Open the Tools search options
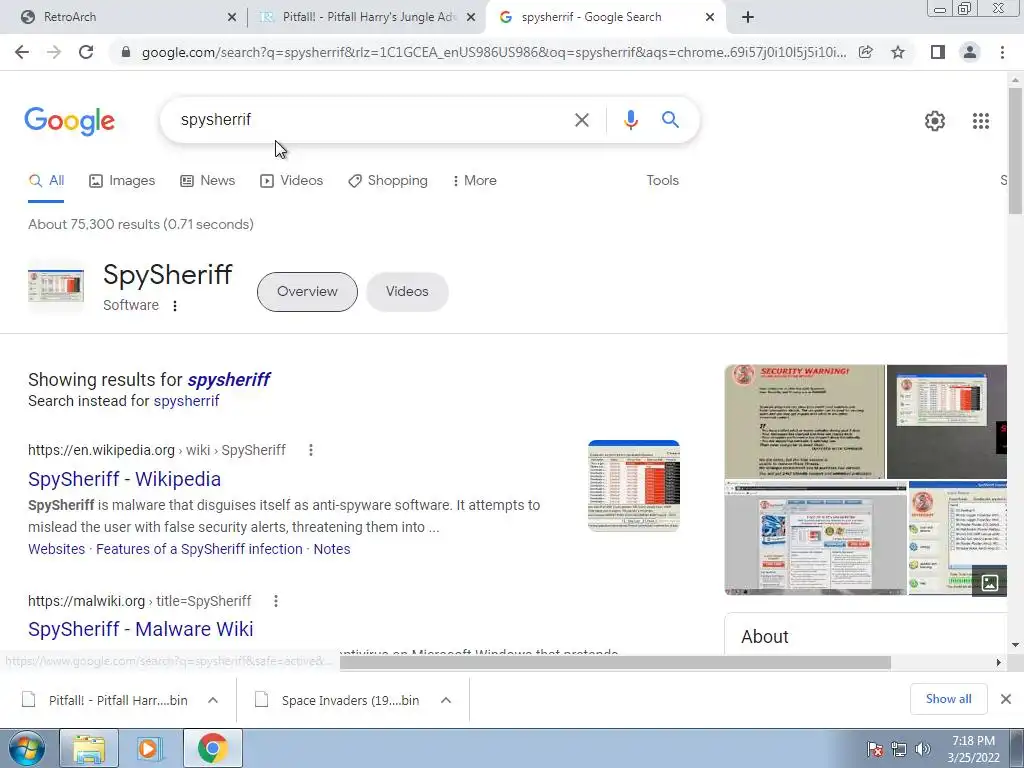 click(662, 181)
